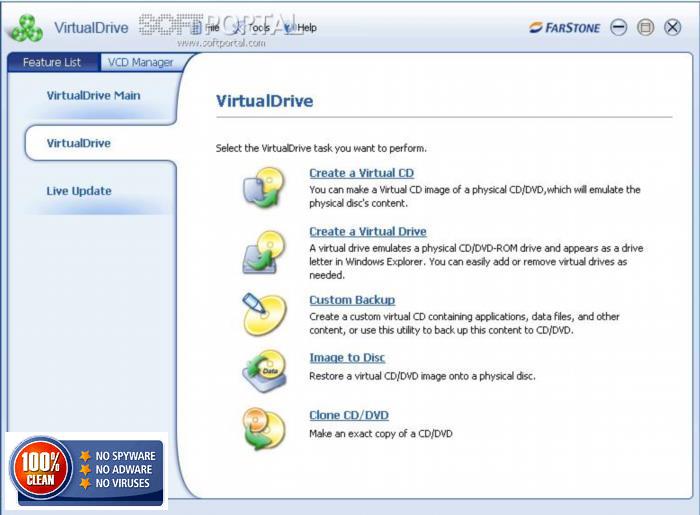Open the Clone CD/DVD link

349,415
